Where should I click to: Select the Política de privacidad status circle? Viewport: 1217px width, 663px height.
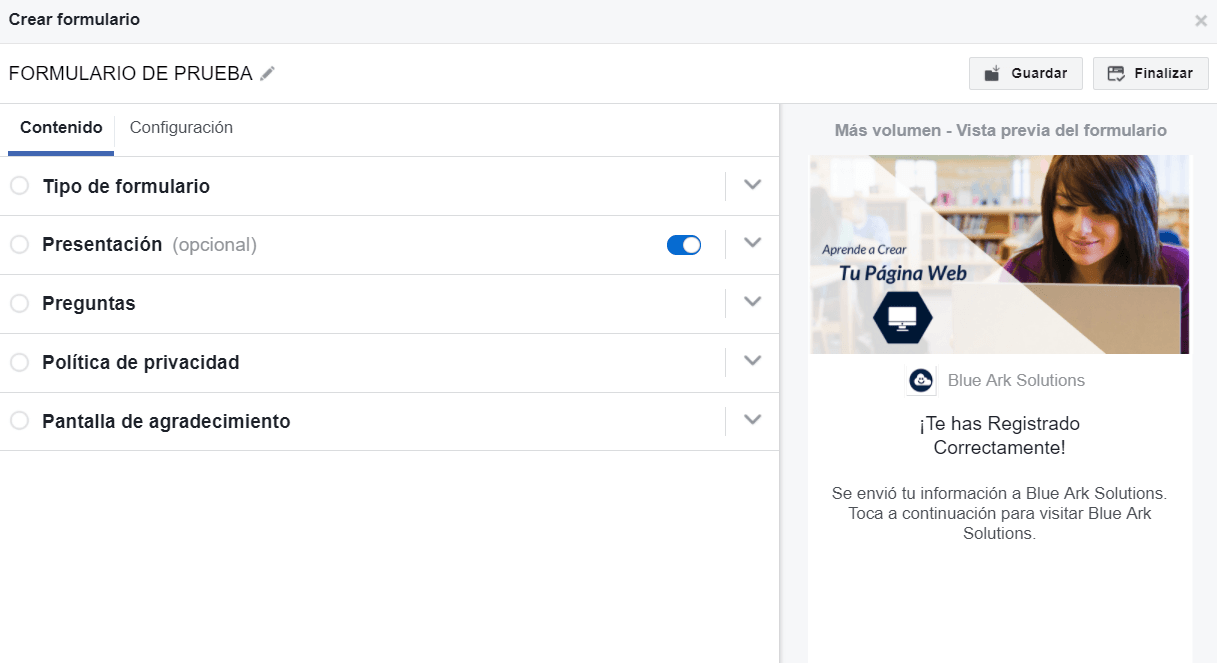[x=19, y=363]
